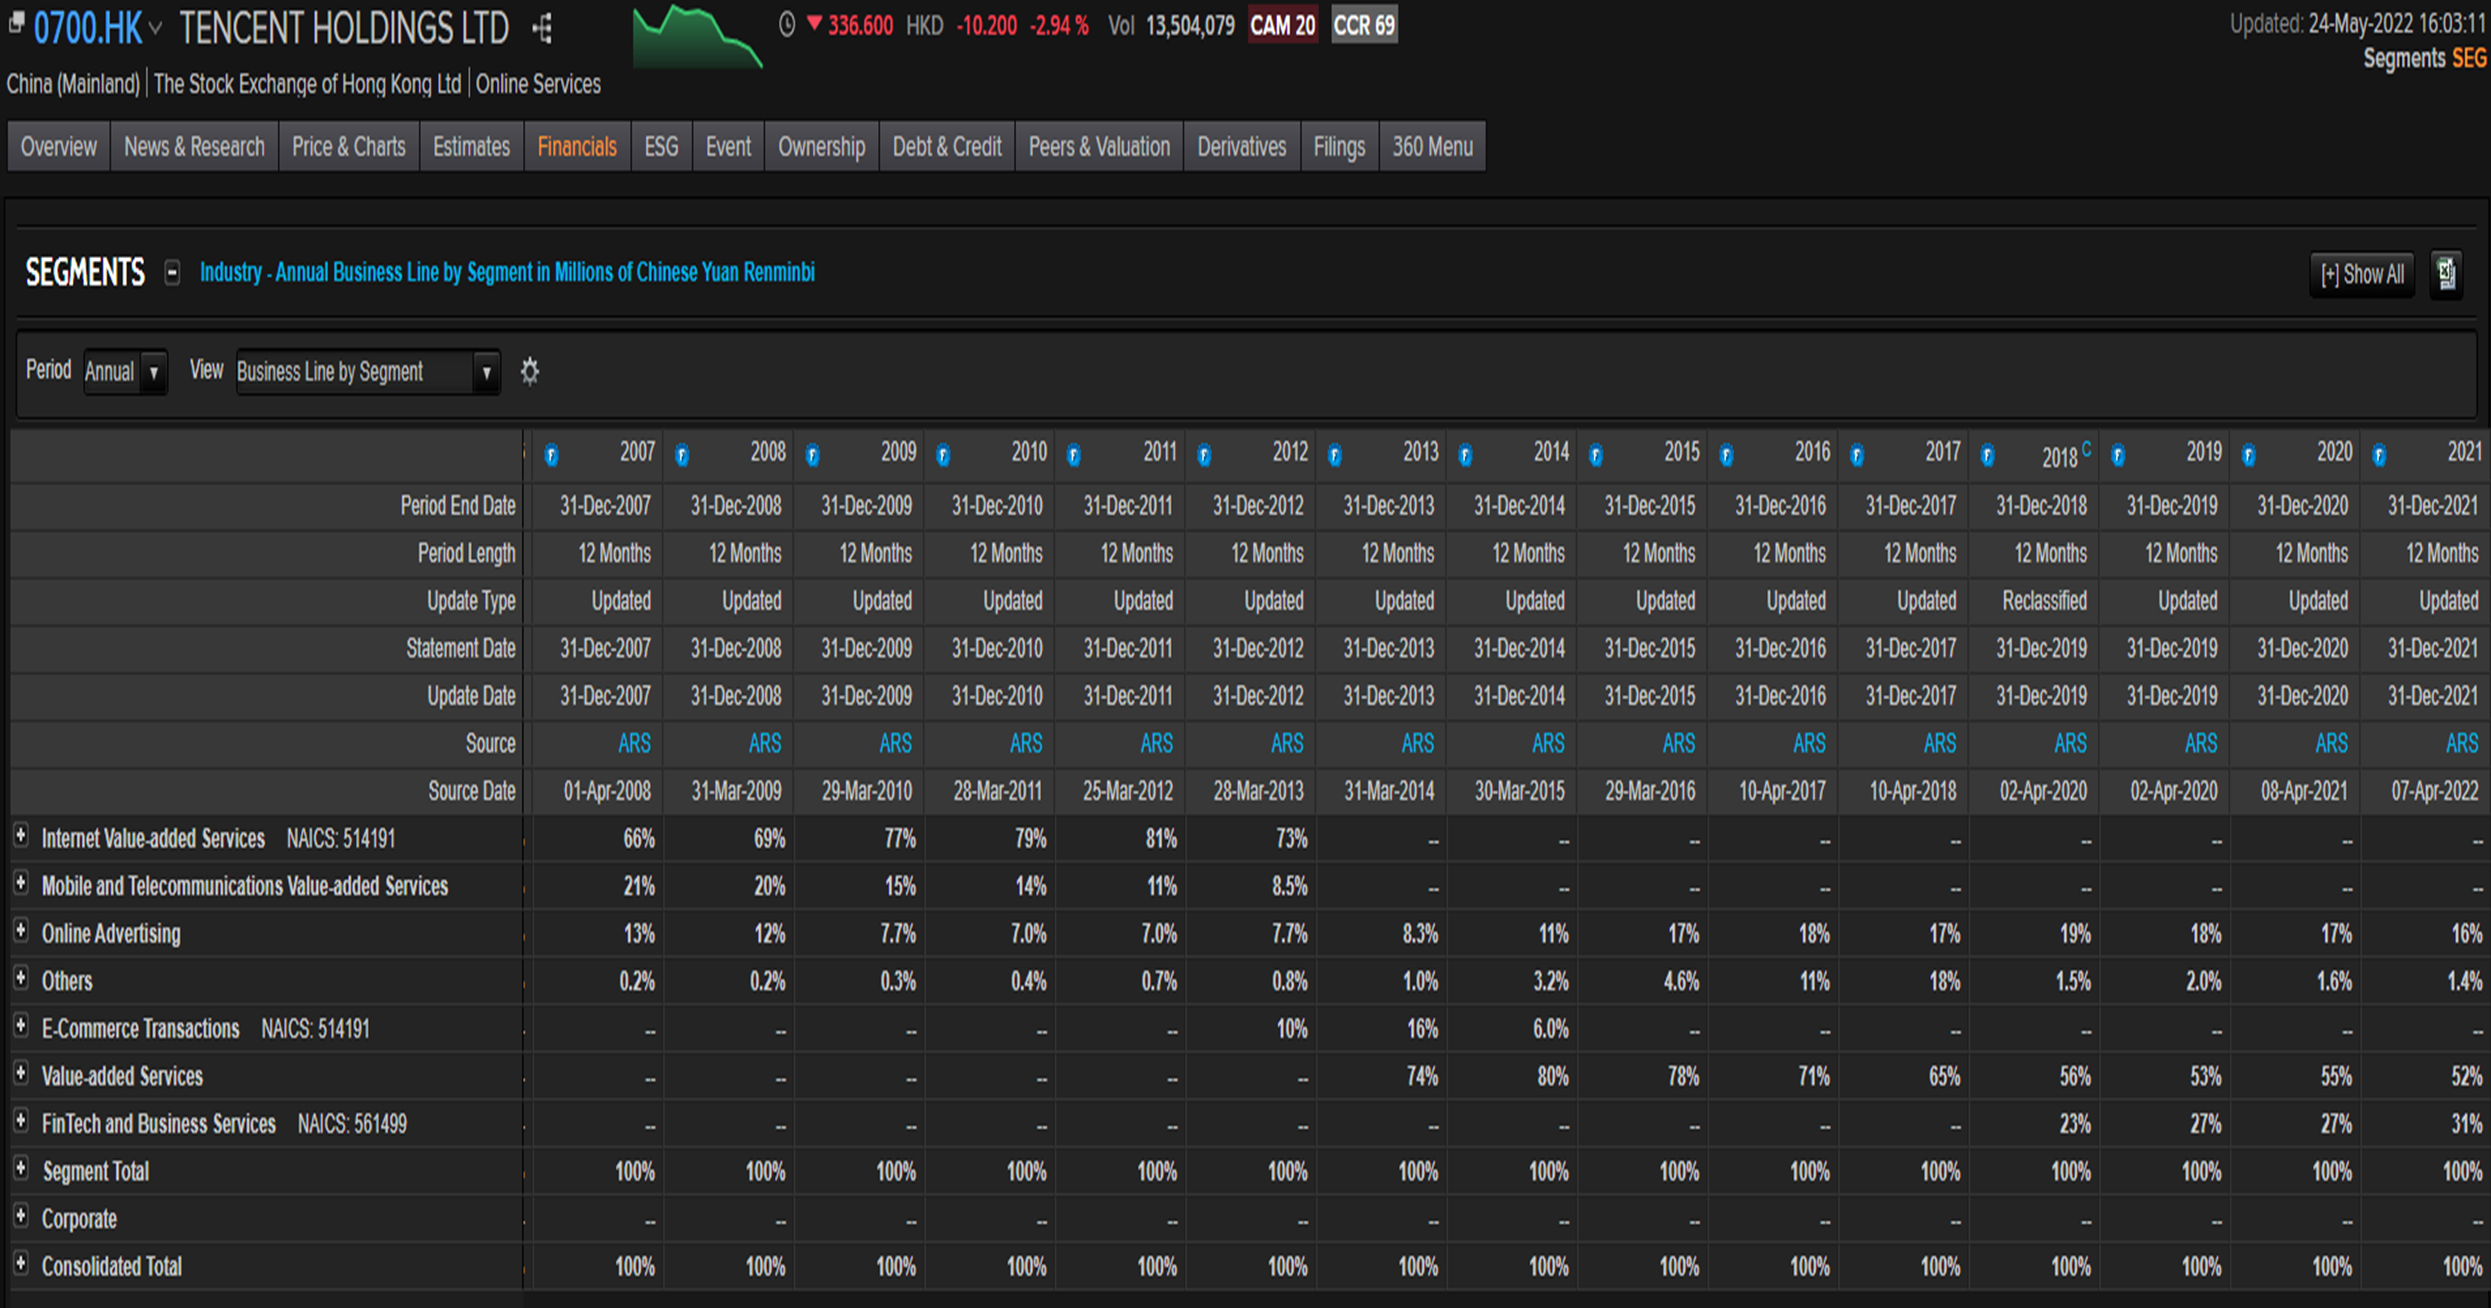Open ticker 0700.HK dropdown arrow
This screenshot has height=1308, width=2491.
click(x=155, y=28)
